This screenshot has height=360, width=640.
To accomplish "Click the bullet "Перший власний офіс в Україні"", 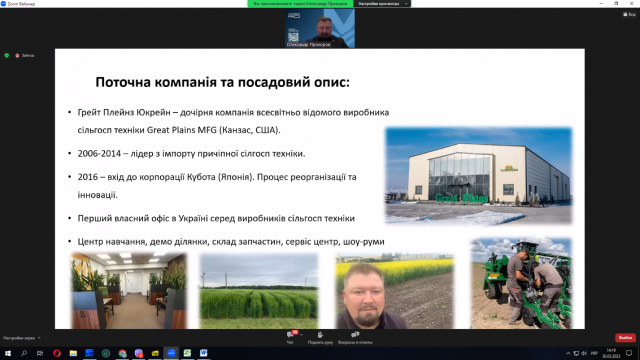I will point(216,218).
